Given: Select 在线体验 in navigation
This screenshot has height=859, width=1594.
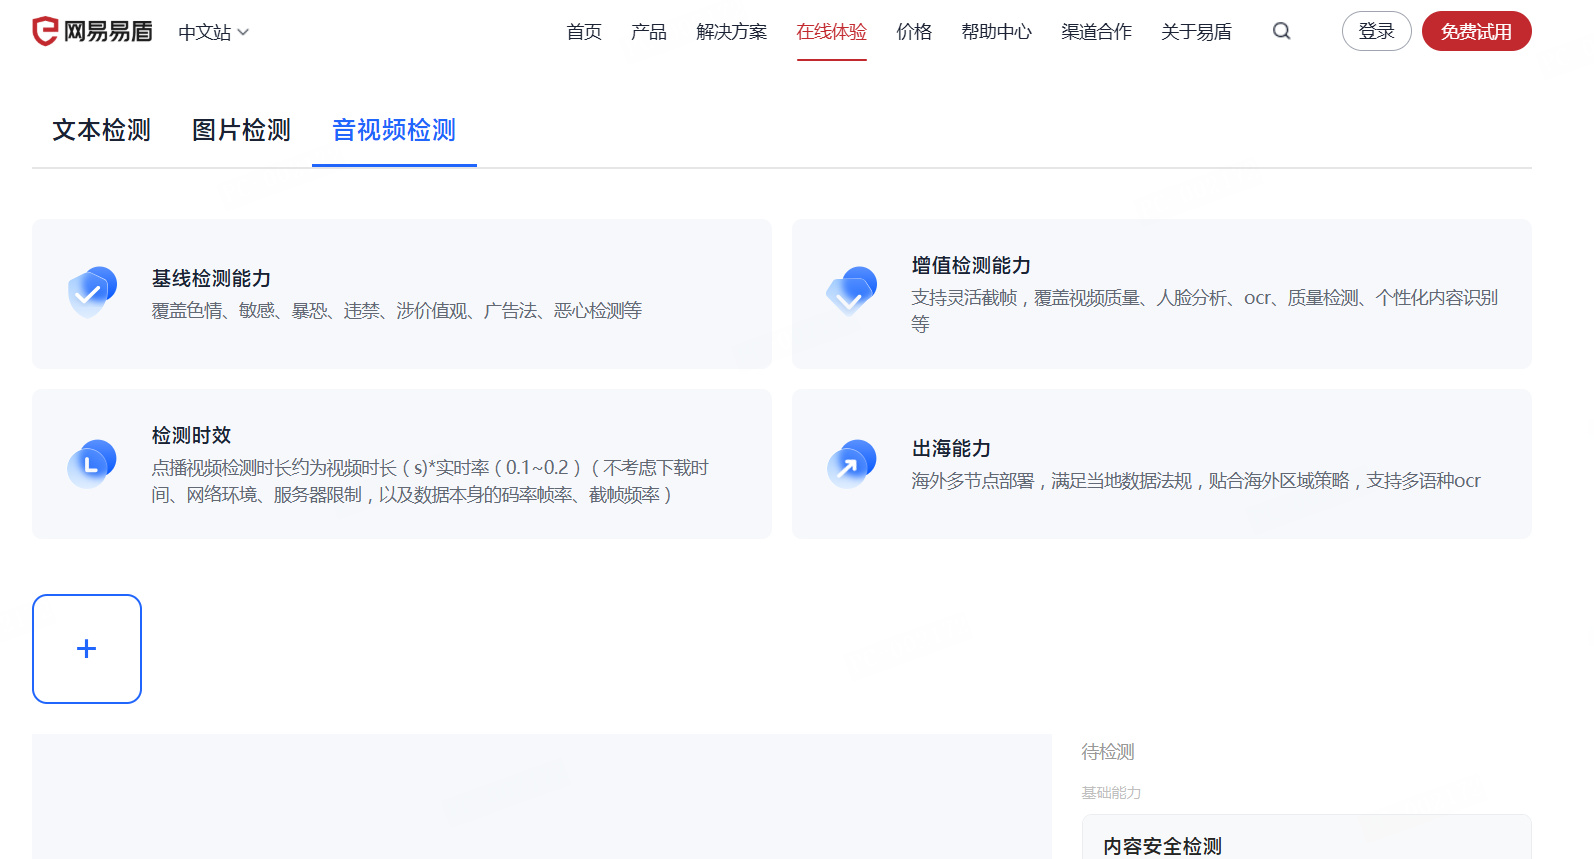Looking at the screenshot, I should (x=832, y=32).
